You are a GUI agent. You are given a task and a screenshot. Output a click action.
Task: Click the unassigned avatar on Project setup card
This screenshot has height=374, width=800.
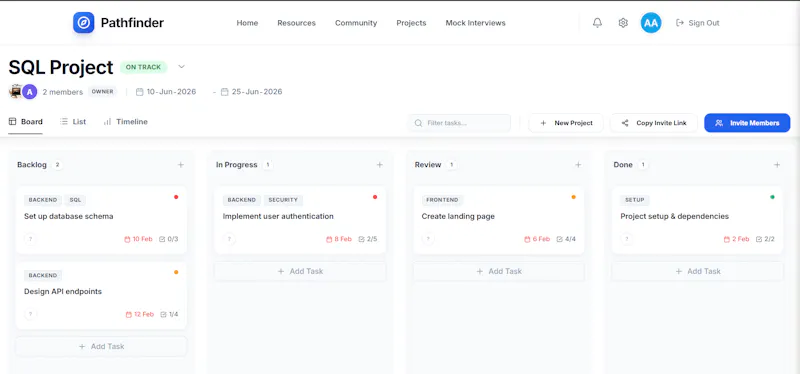[627, 239]
